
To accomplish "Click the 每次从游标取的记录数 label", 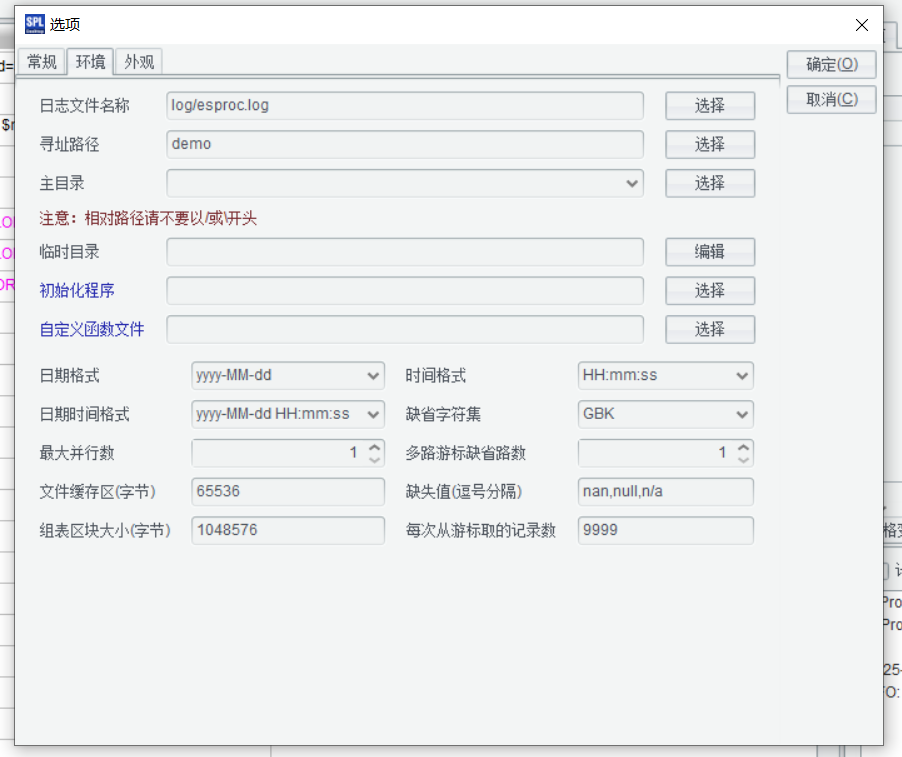I will [x=480, y=530].
